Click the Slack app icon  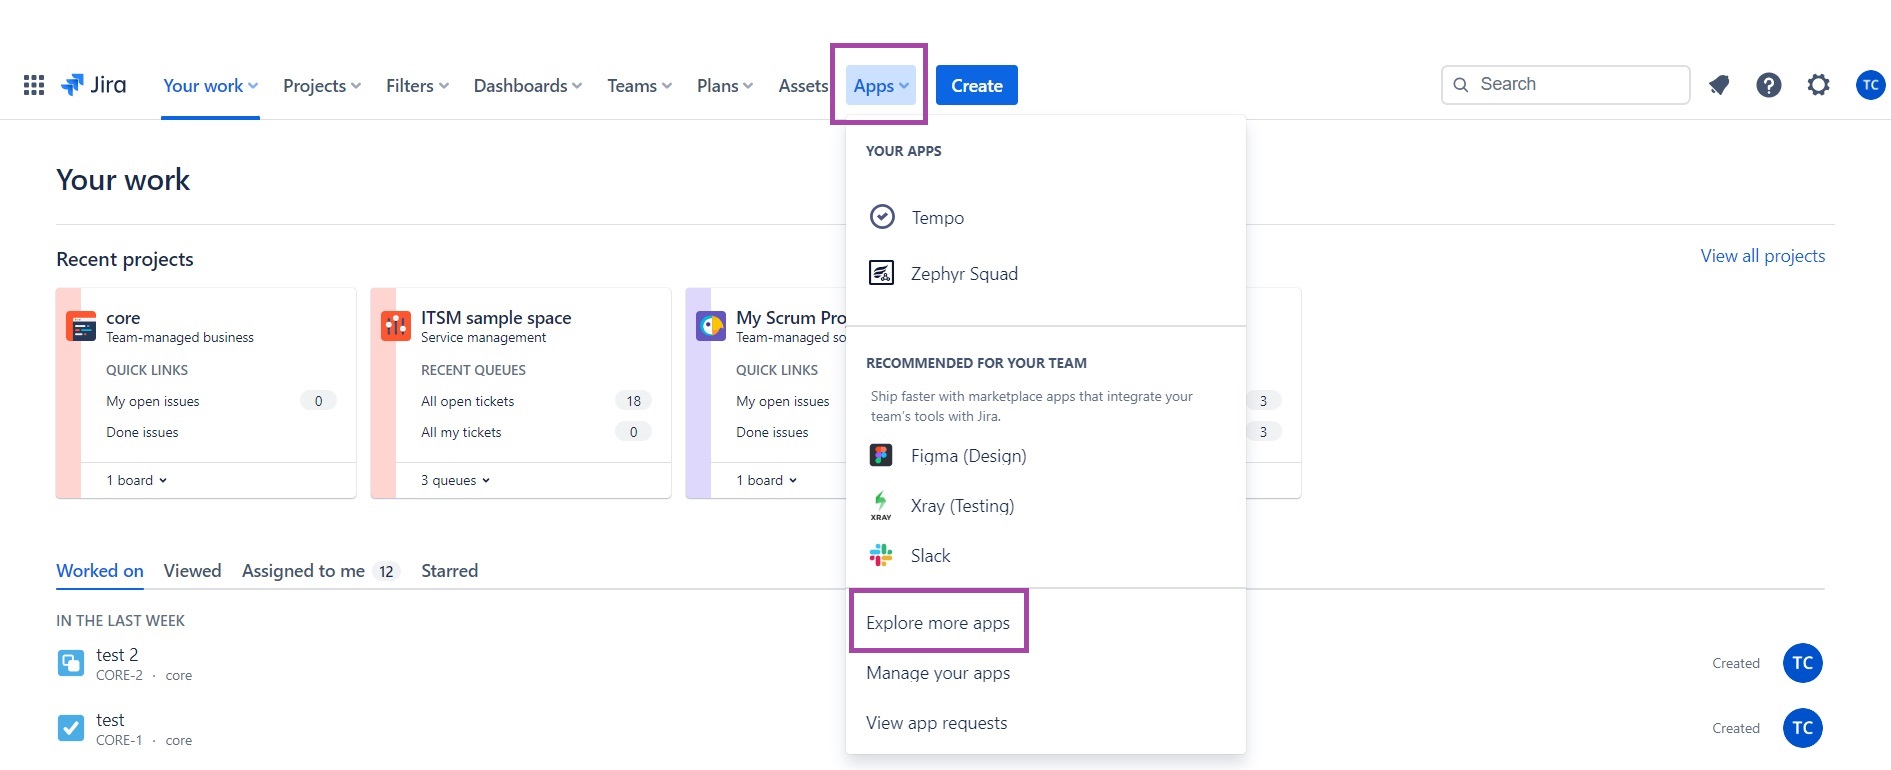pos(881,556)
